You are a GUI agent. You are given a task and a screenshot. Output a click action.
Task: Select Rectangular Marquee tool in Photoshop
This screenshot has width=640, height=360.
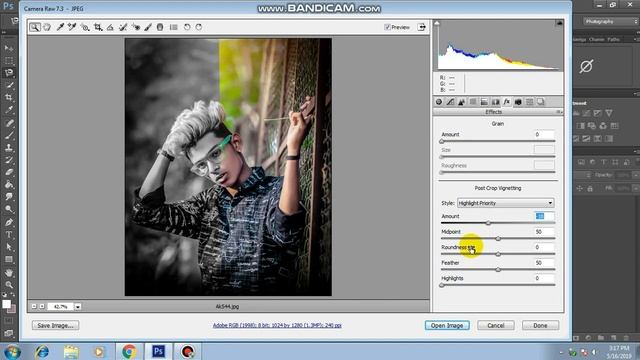click(9, 61)
